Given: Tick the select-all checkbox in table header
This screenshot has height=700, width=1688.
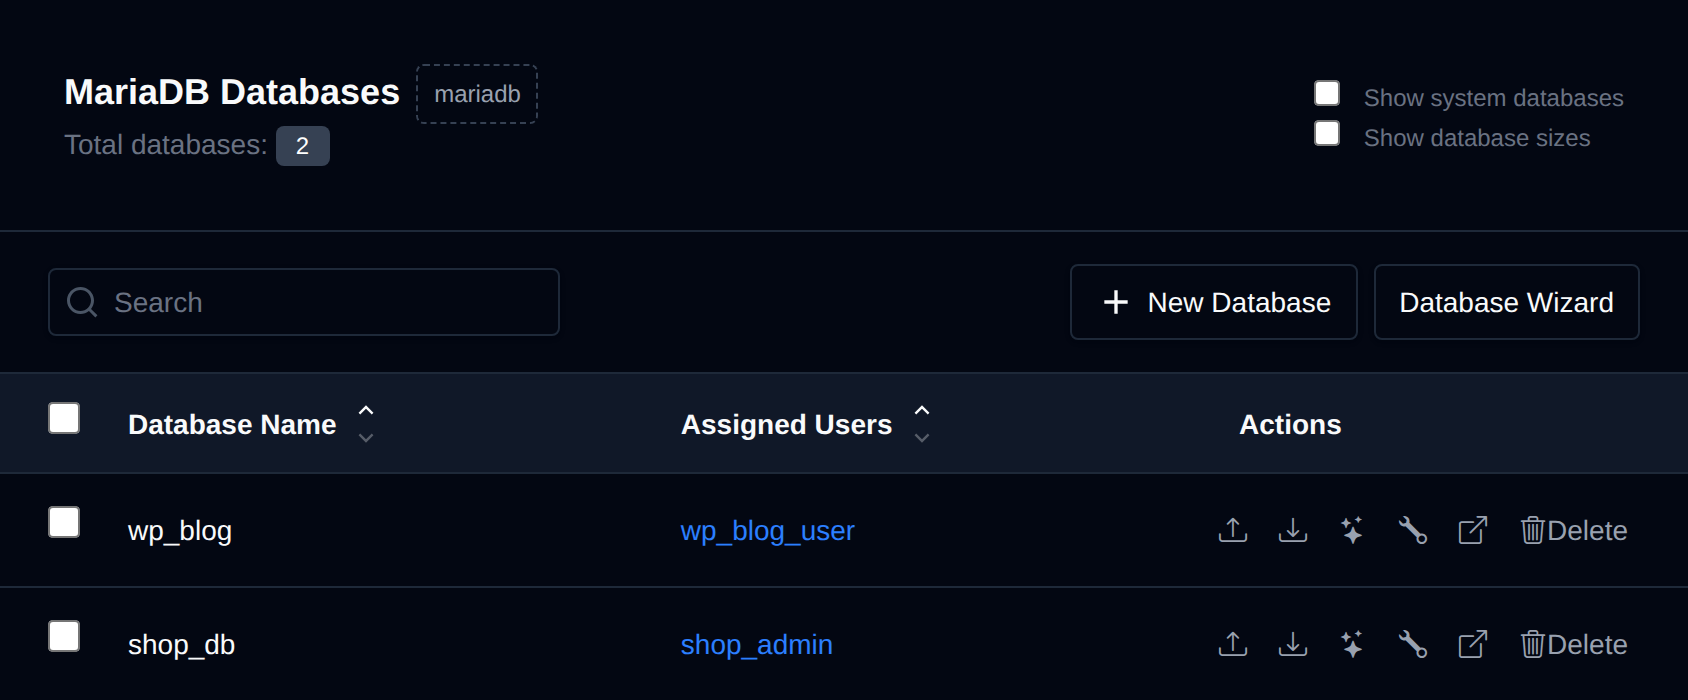Looking at the screenshot, I should point(64,418).
